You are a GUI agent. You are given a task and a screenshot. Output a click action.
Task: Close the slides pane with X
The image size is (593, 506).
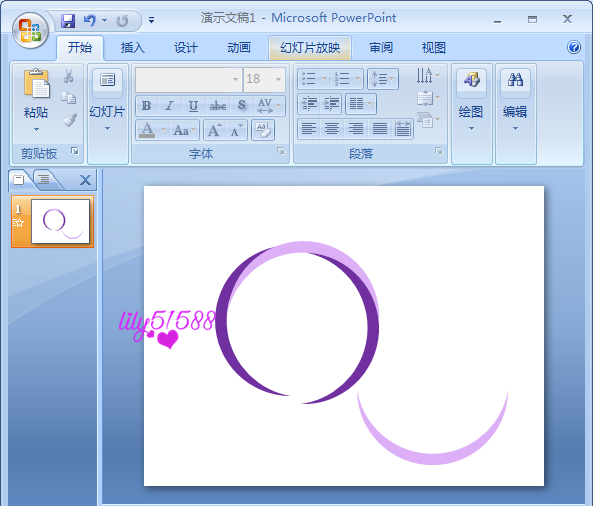pos(85,180)
